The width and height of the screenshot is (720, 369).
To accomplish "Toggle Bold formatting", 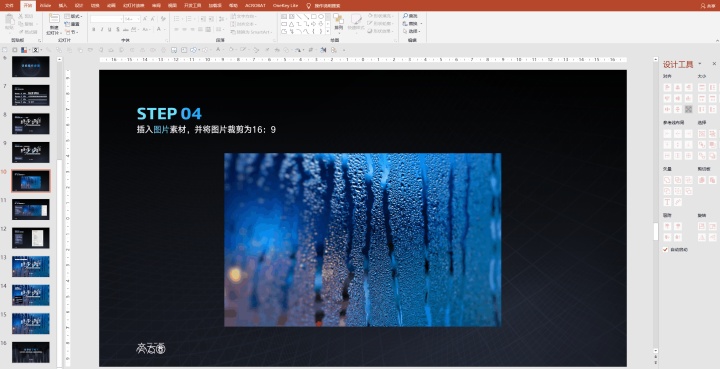I will [93, 29].
